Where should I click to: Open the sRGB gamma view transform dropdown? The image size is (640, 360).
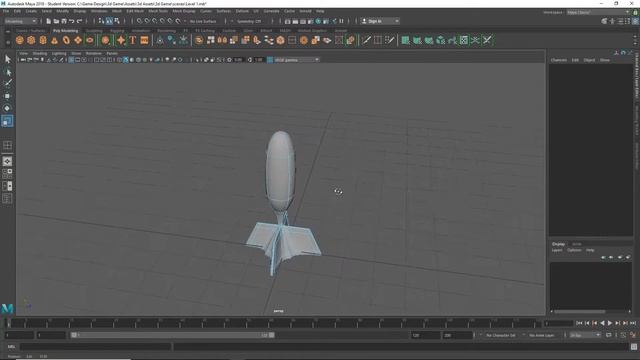coord(296,60)
